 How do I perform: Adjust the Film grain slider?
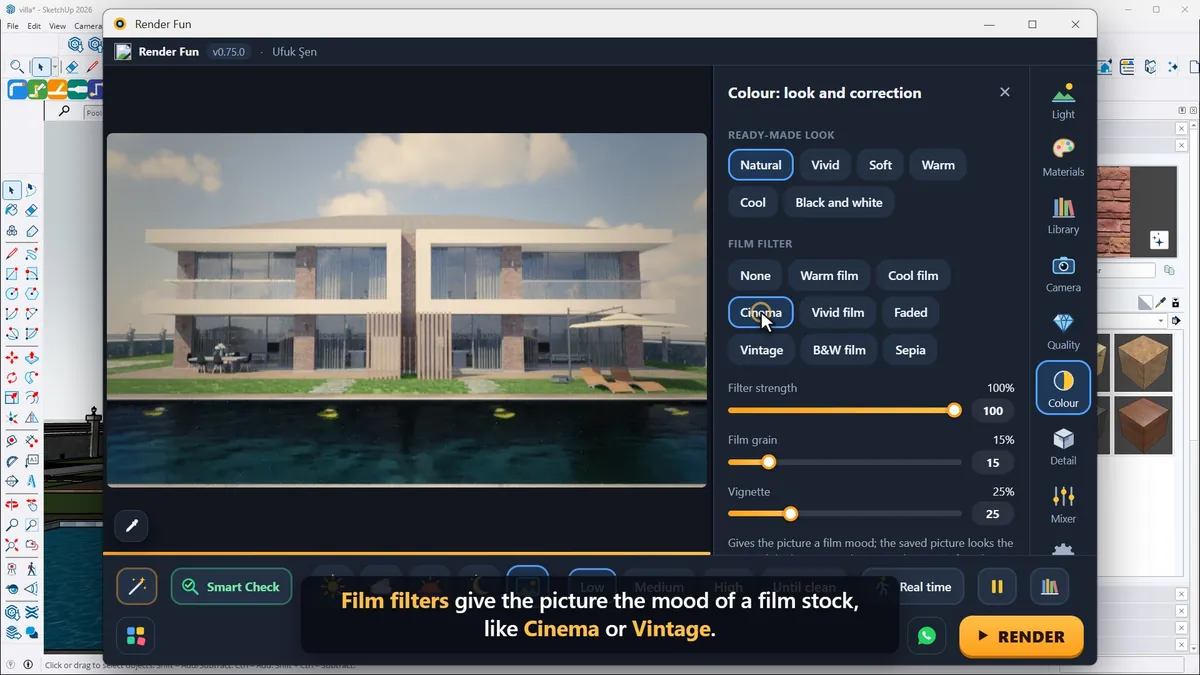tap(844, 462)
